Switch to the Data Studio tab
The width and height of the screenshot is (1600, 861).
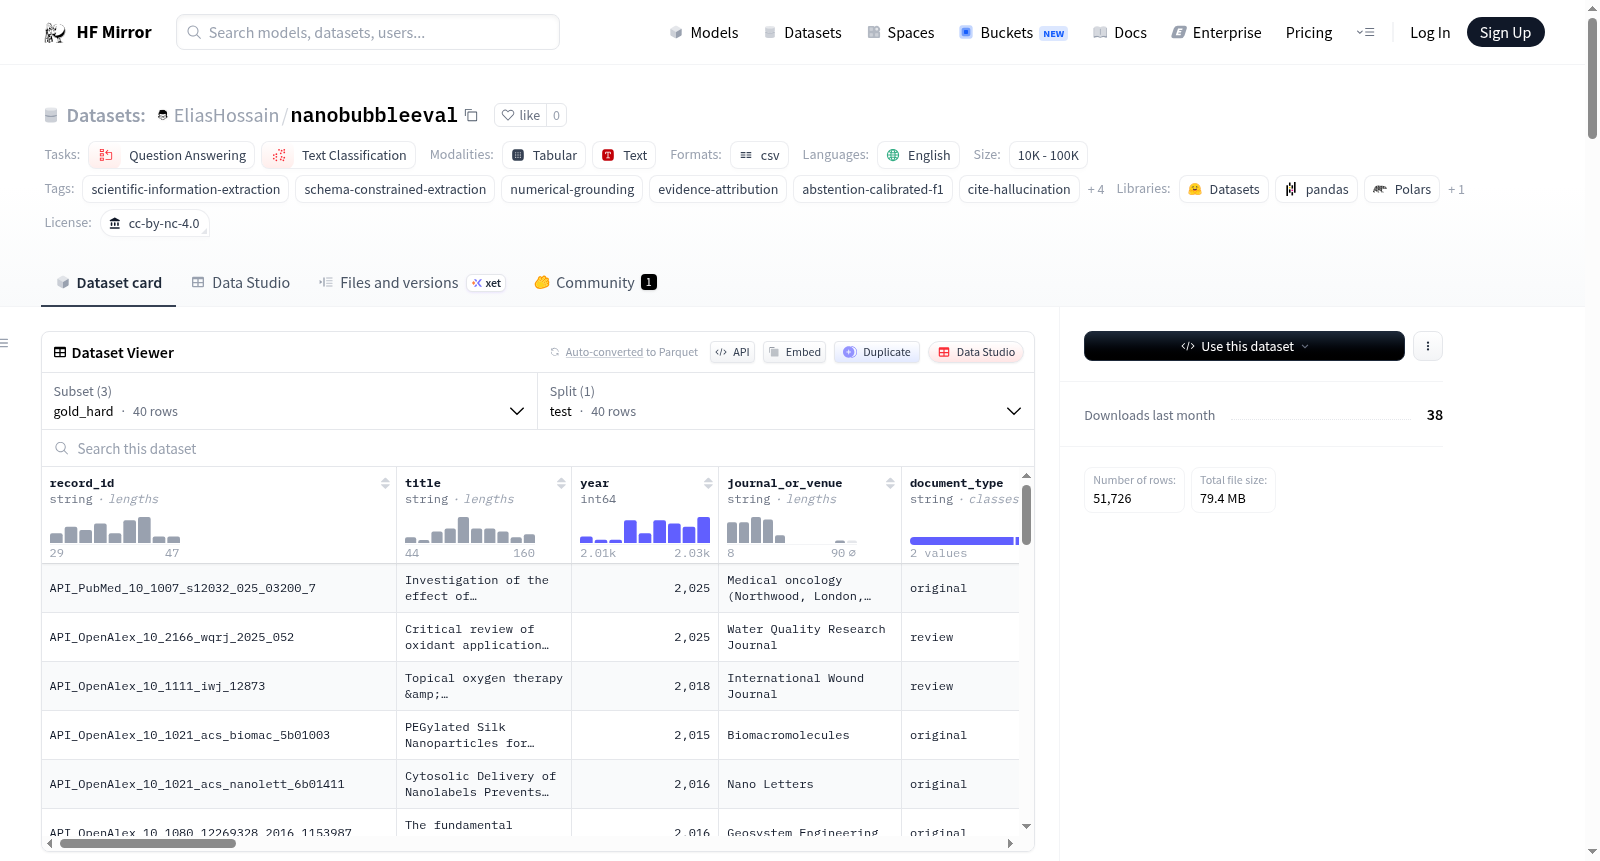tap(241, 283)
